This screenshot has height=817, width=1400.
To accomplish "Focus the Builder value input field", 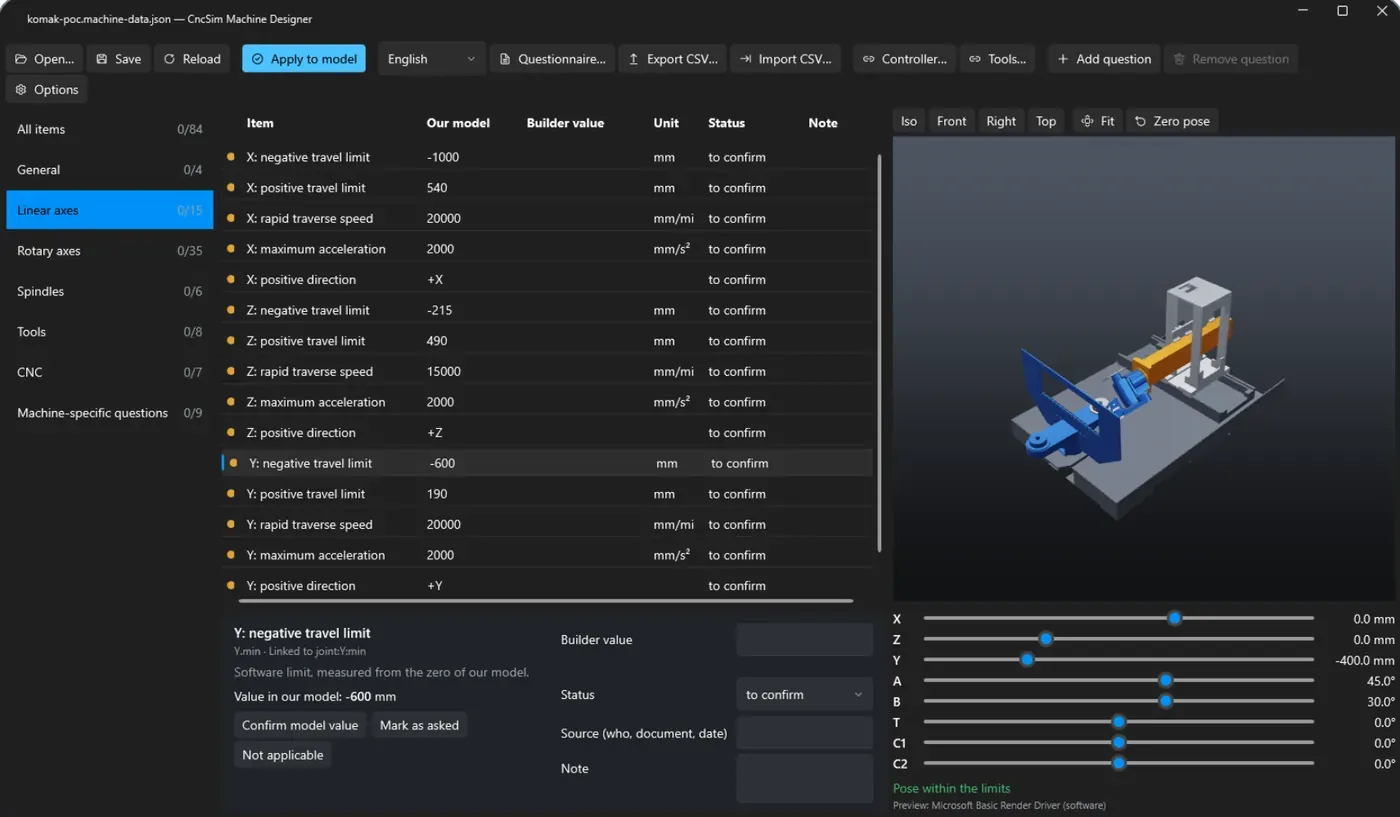I will [x=804, y=640].
